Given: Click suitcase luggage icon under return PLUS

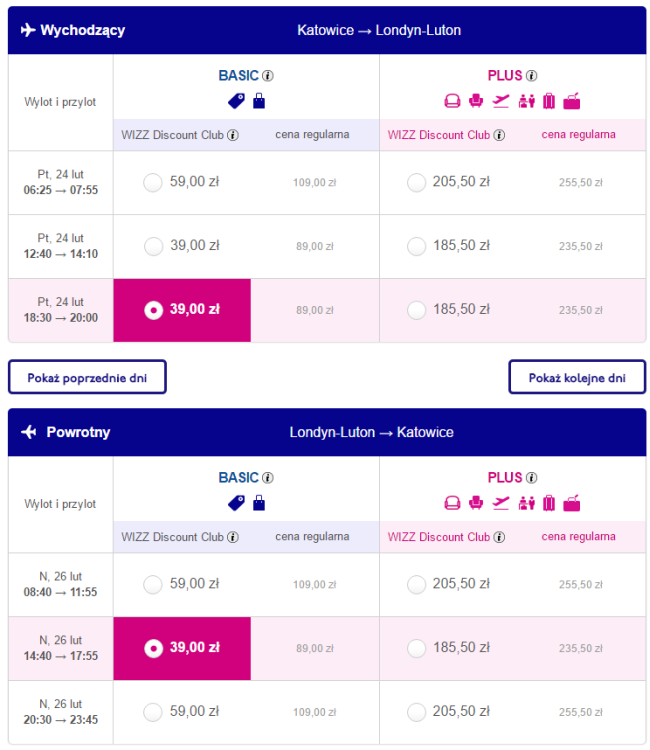Looking at the screenshot, I should click(549, 503).
